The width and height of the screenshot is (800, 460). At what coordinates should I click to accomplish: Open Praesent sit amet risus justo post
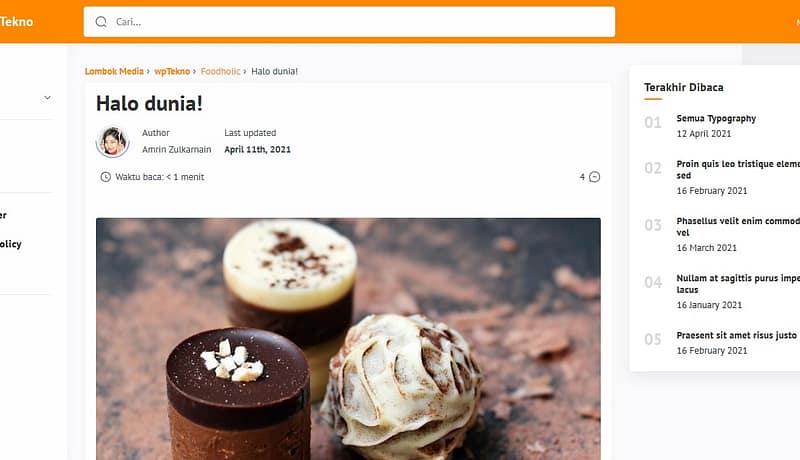[x=737, y=335]
